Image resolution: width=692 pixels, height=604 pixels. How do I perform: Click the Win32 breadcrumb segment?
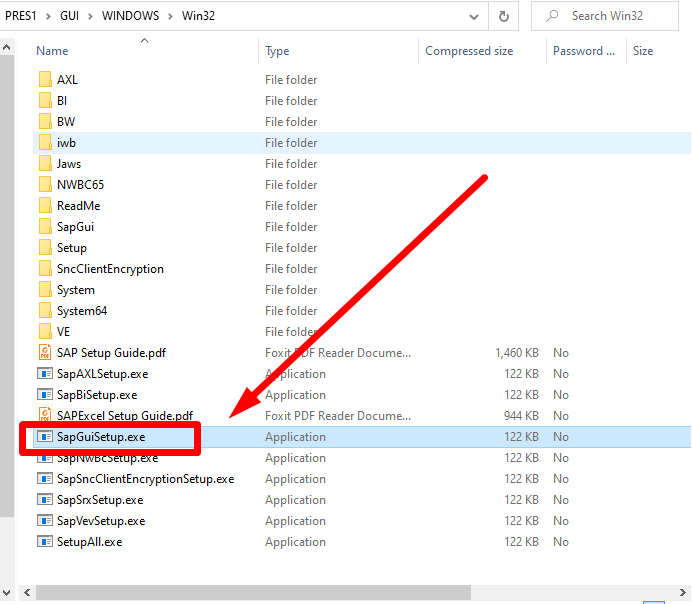click(198, 16)
